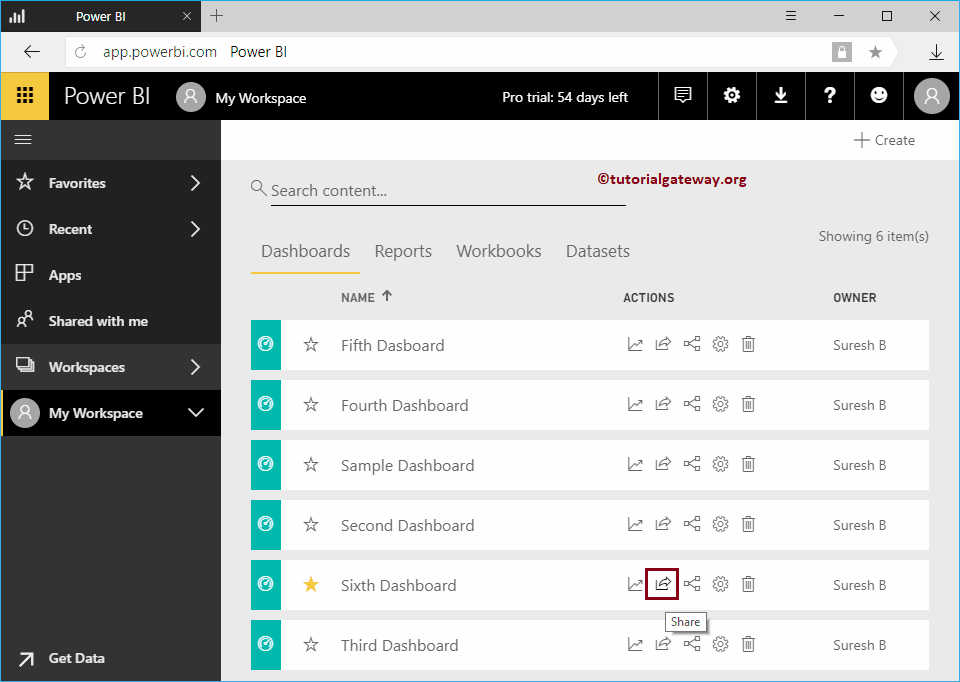The height and width of the screenshot is (682, 960).
Task: Open usage metrics for Fifth Dasboard
Action: pos(635,343)
